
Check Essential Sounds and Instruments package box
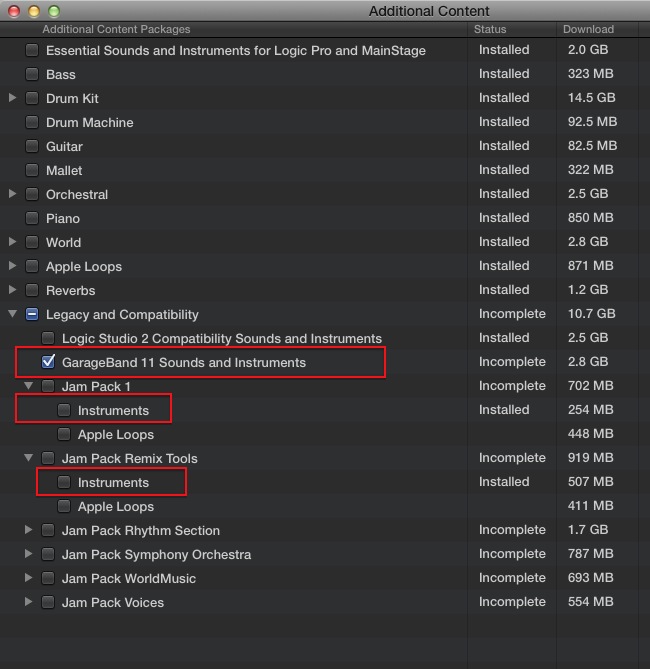coord(32,50)
